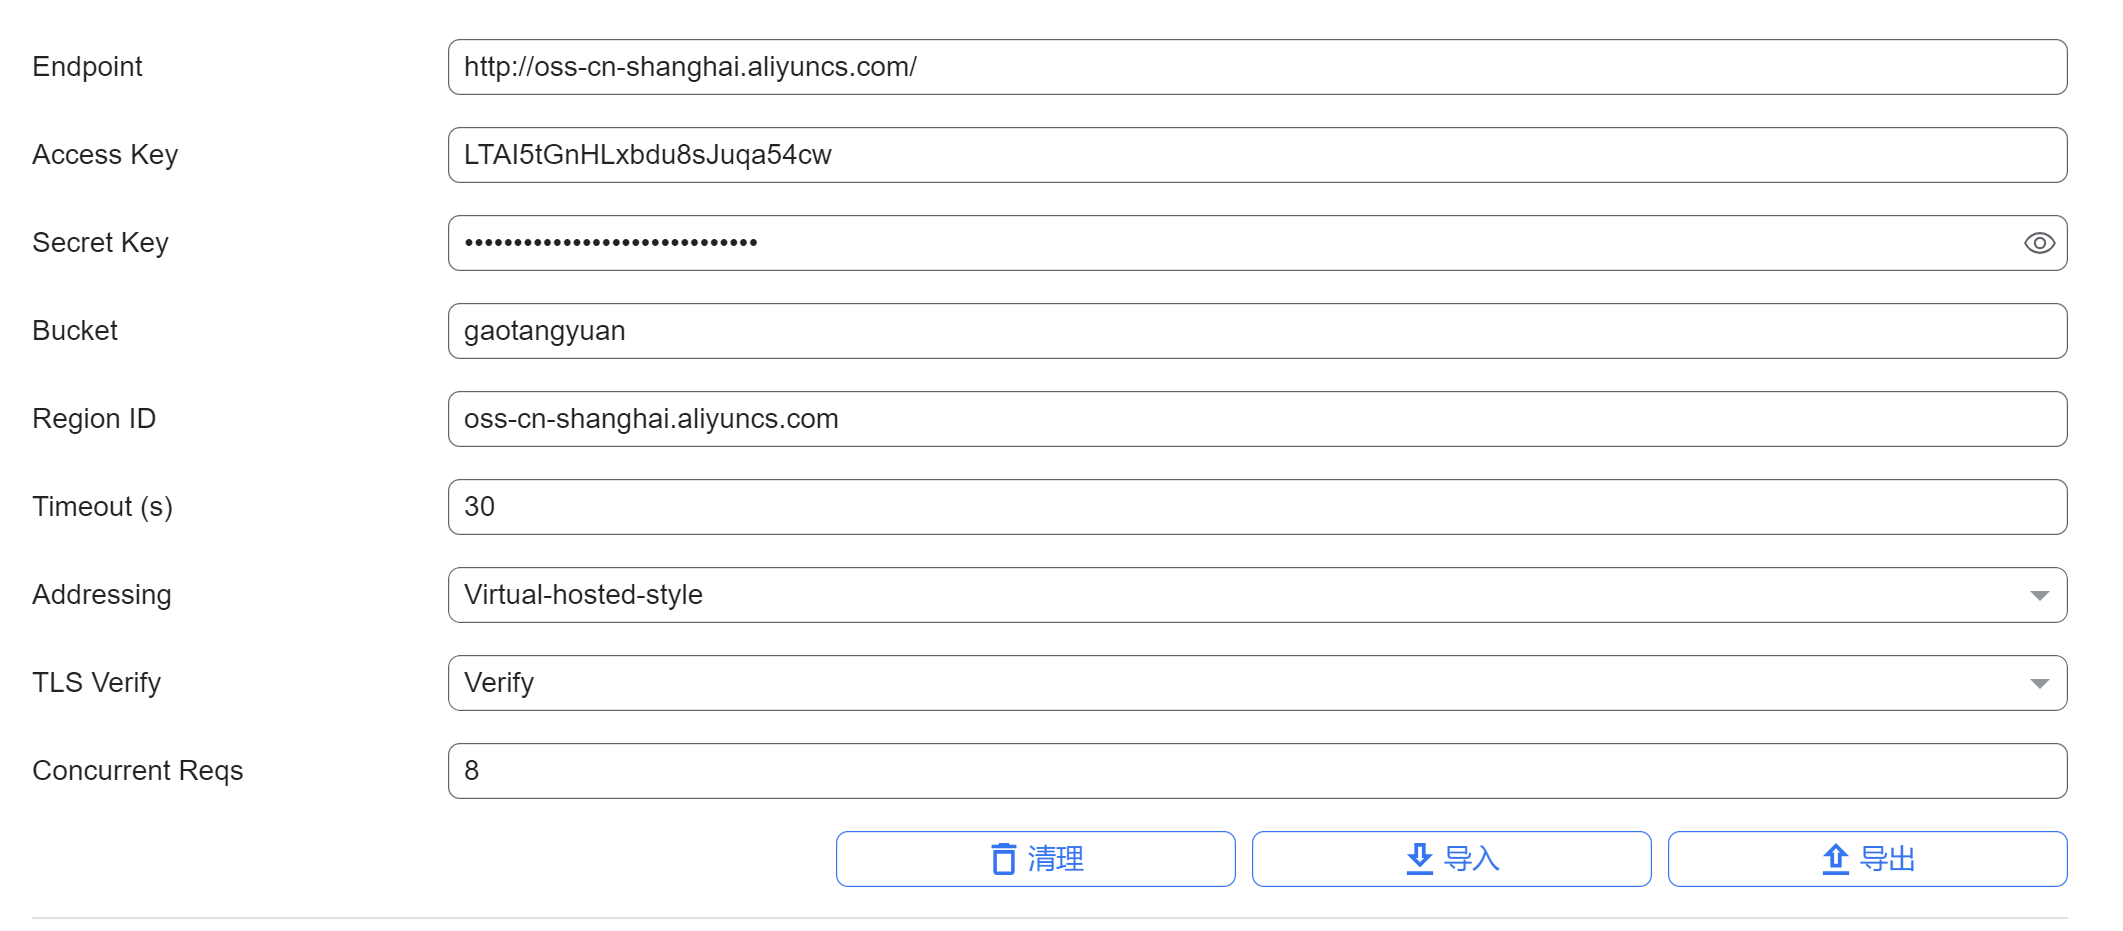Focus the Concurrent Reqs field
The height and width of the screenshot is (931, 2123).
pyautogui.click(x=1257, y=771)
